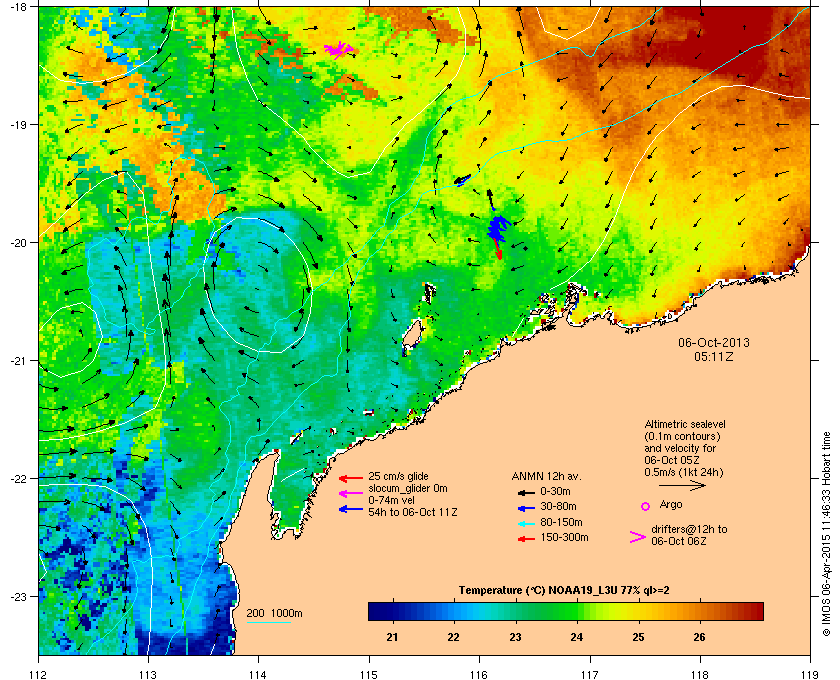840x680 pixels.
Task: Click the blue 30-80m ANMN legend arrow
Action: [527, 507]
